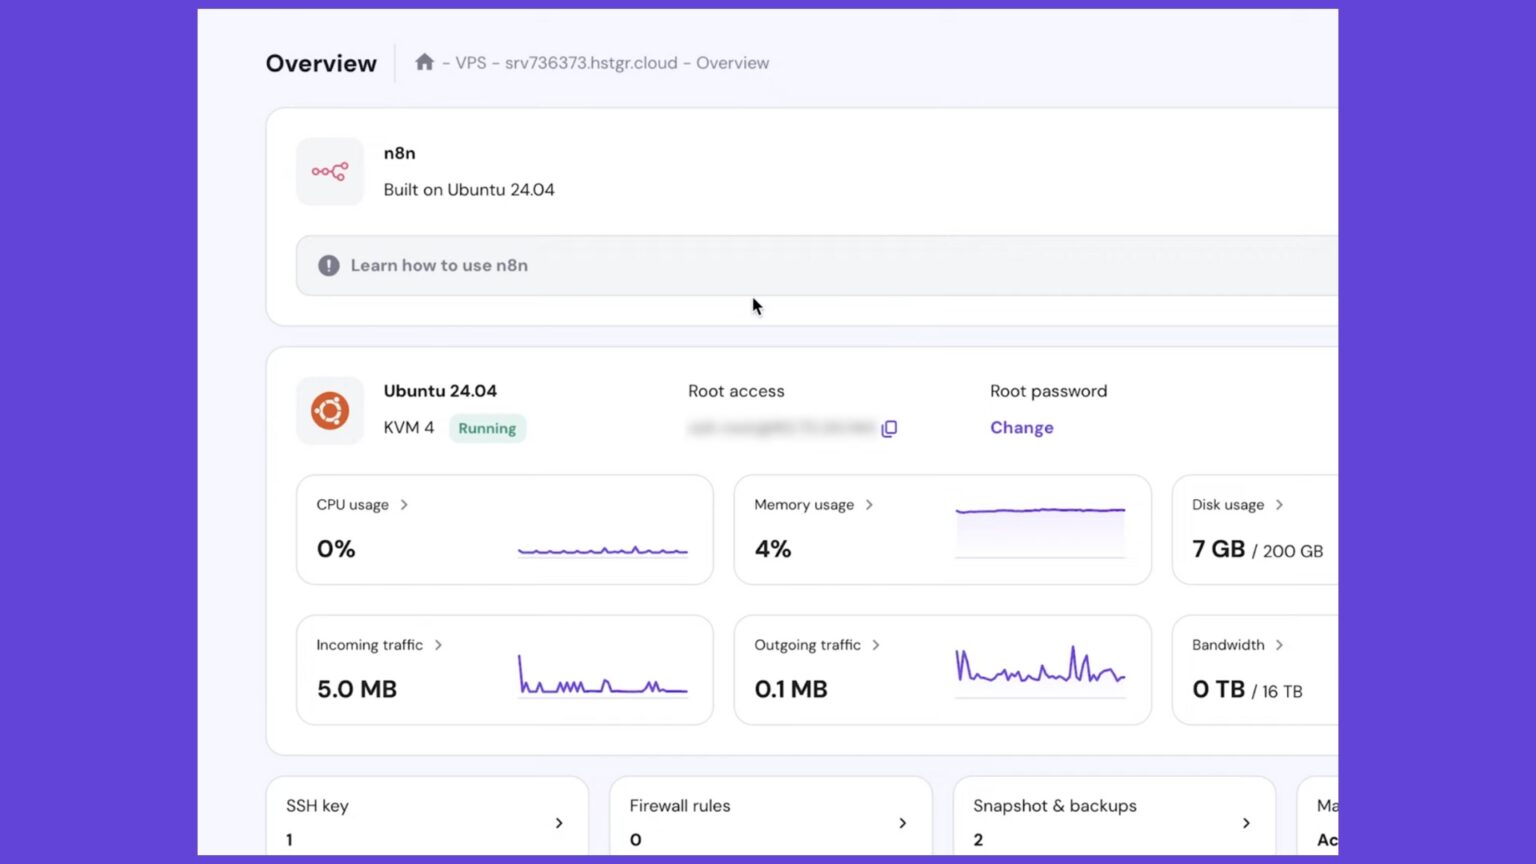Expand CPU usage details chevron

(404, 505)
